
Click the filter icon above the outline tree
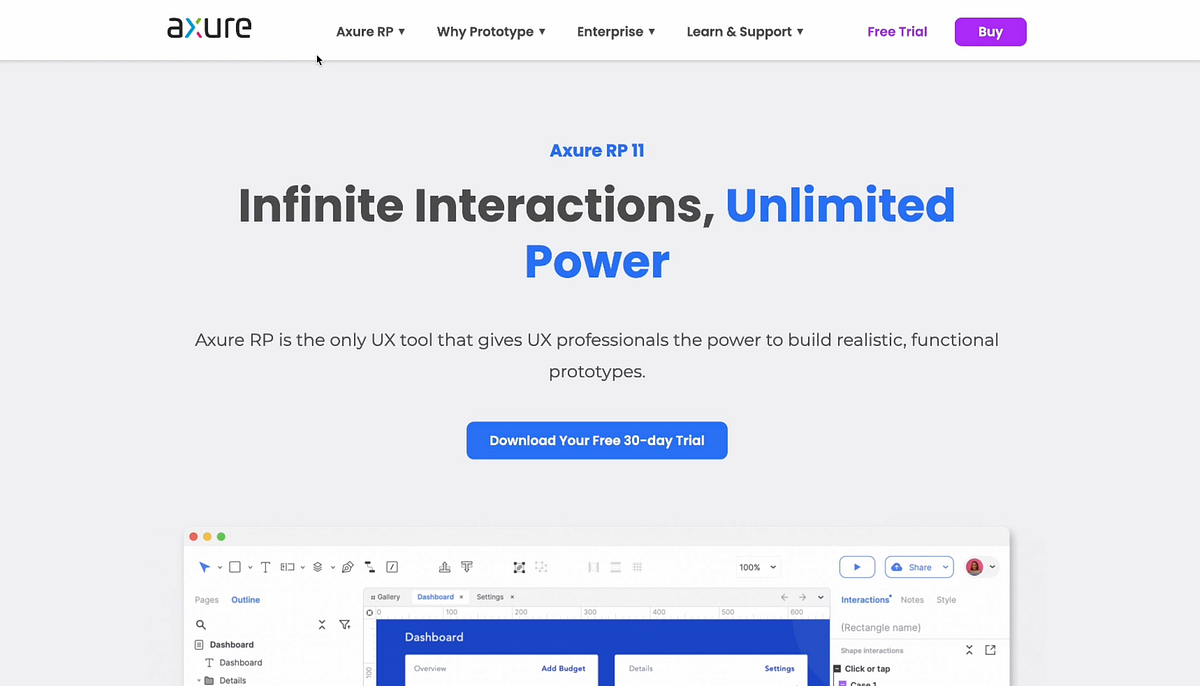(345, 624)
